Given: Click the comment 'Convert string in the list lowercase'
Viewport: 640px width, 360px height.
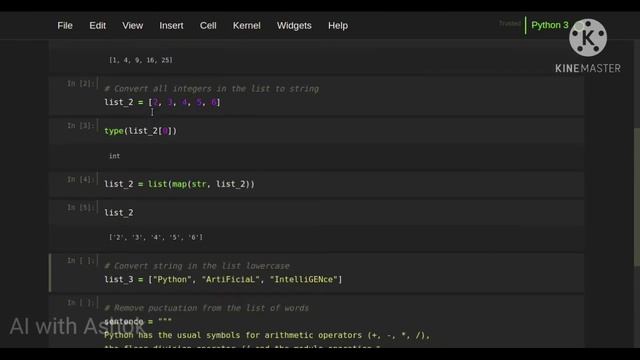Looking at the screenshot, I should 197,266.
